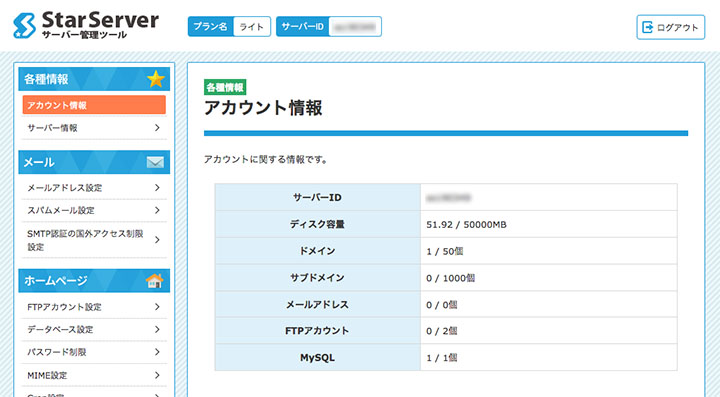
Task: Click the house icon in ホームページ header
Action: point(155,280)
